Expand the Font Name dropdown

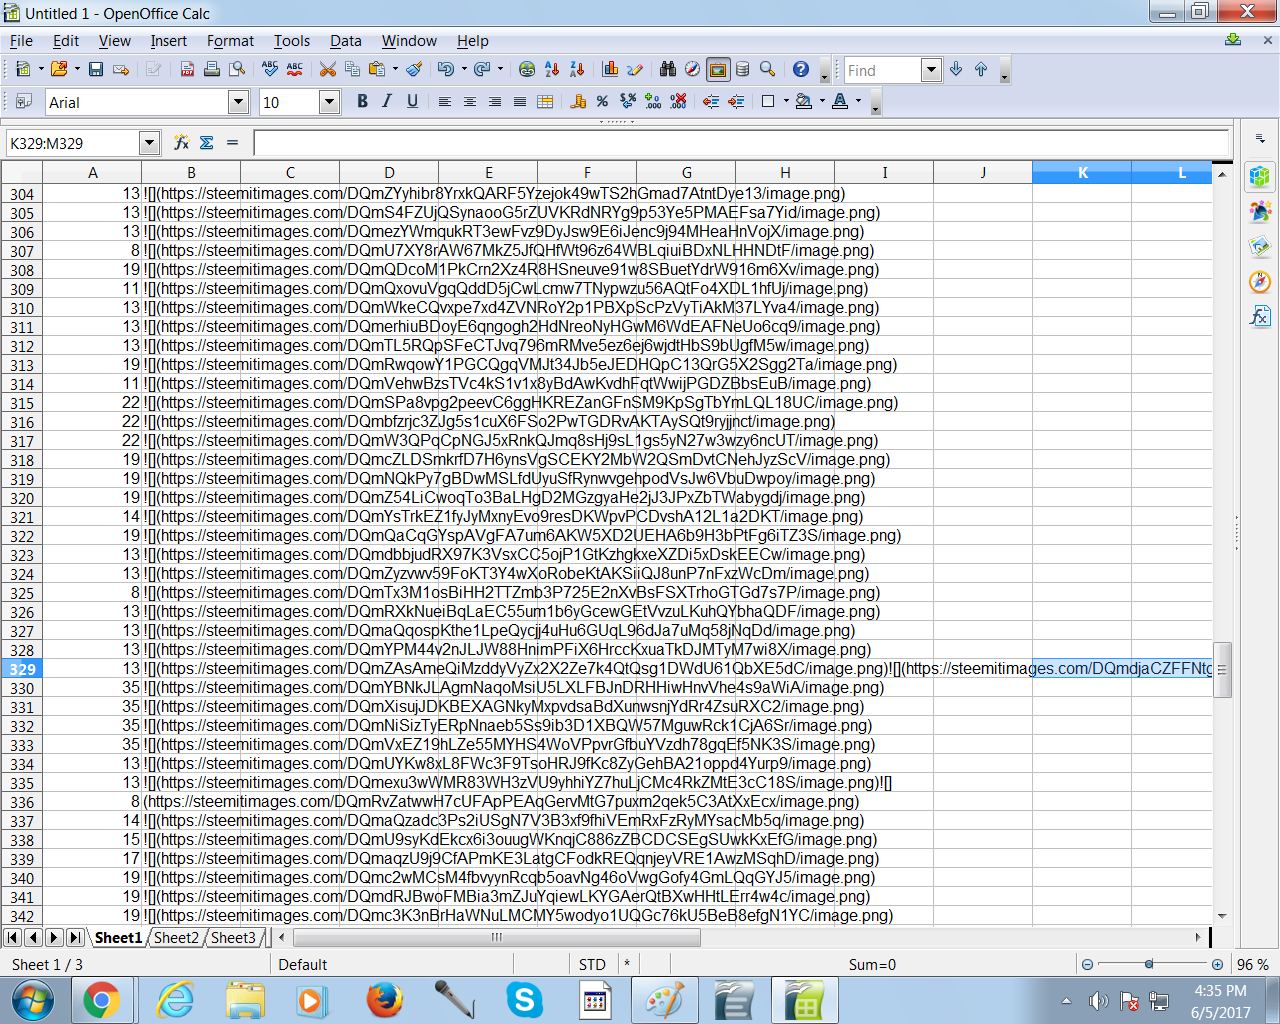click(238, 102)
